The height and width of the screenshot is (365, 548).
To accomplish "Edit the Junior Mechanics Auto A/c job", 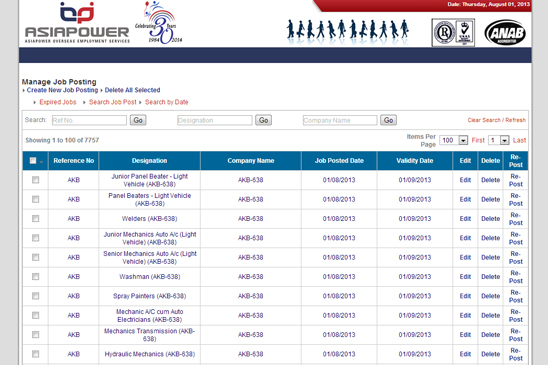I will pos(465,238).
